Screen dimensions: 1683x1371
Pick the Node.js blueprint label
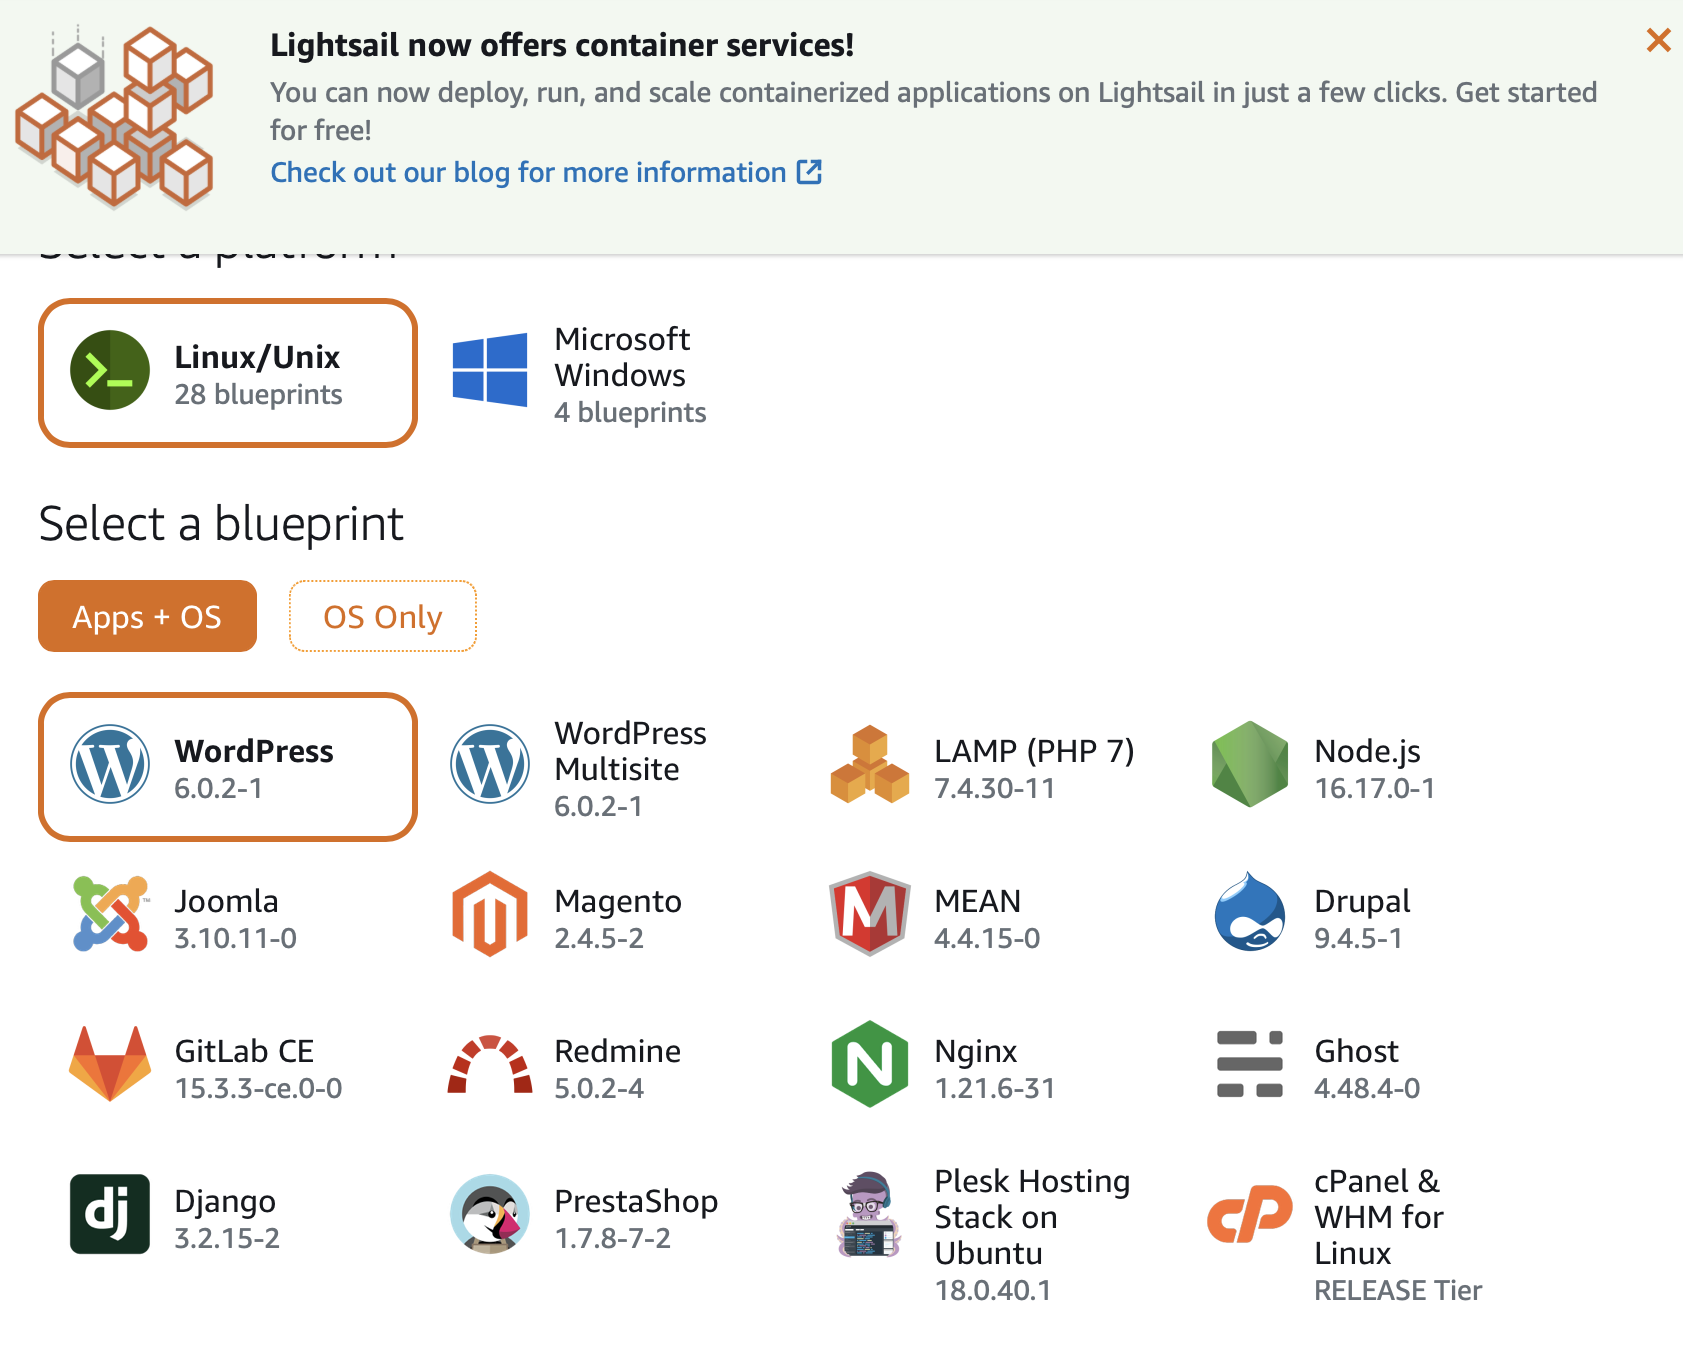coord(1367,751)
